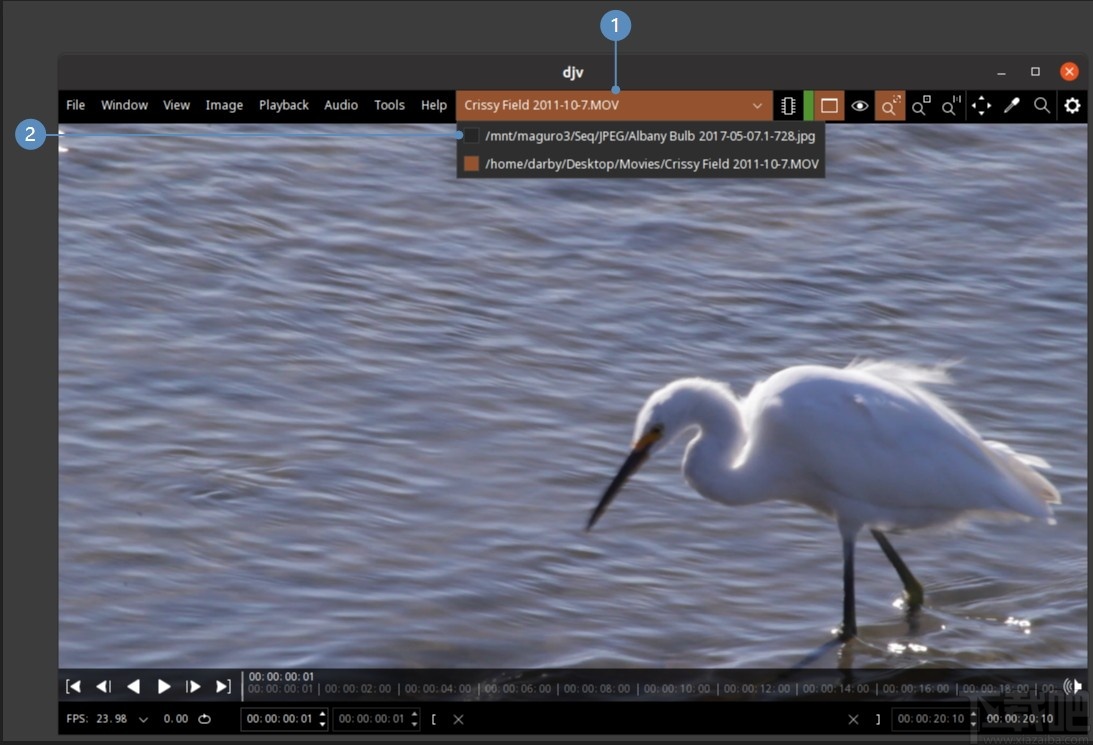Open the Audio menu

tap(341, 105)
